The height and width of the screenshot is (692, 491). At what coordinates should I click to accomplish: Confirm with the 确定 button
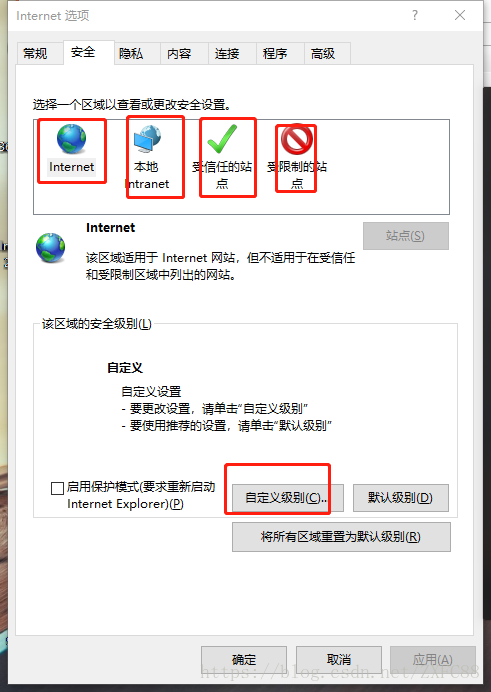pyautogui.click(x=244, y=660)
